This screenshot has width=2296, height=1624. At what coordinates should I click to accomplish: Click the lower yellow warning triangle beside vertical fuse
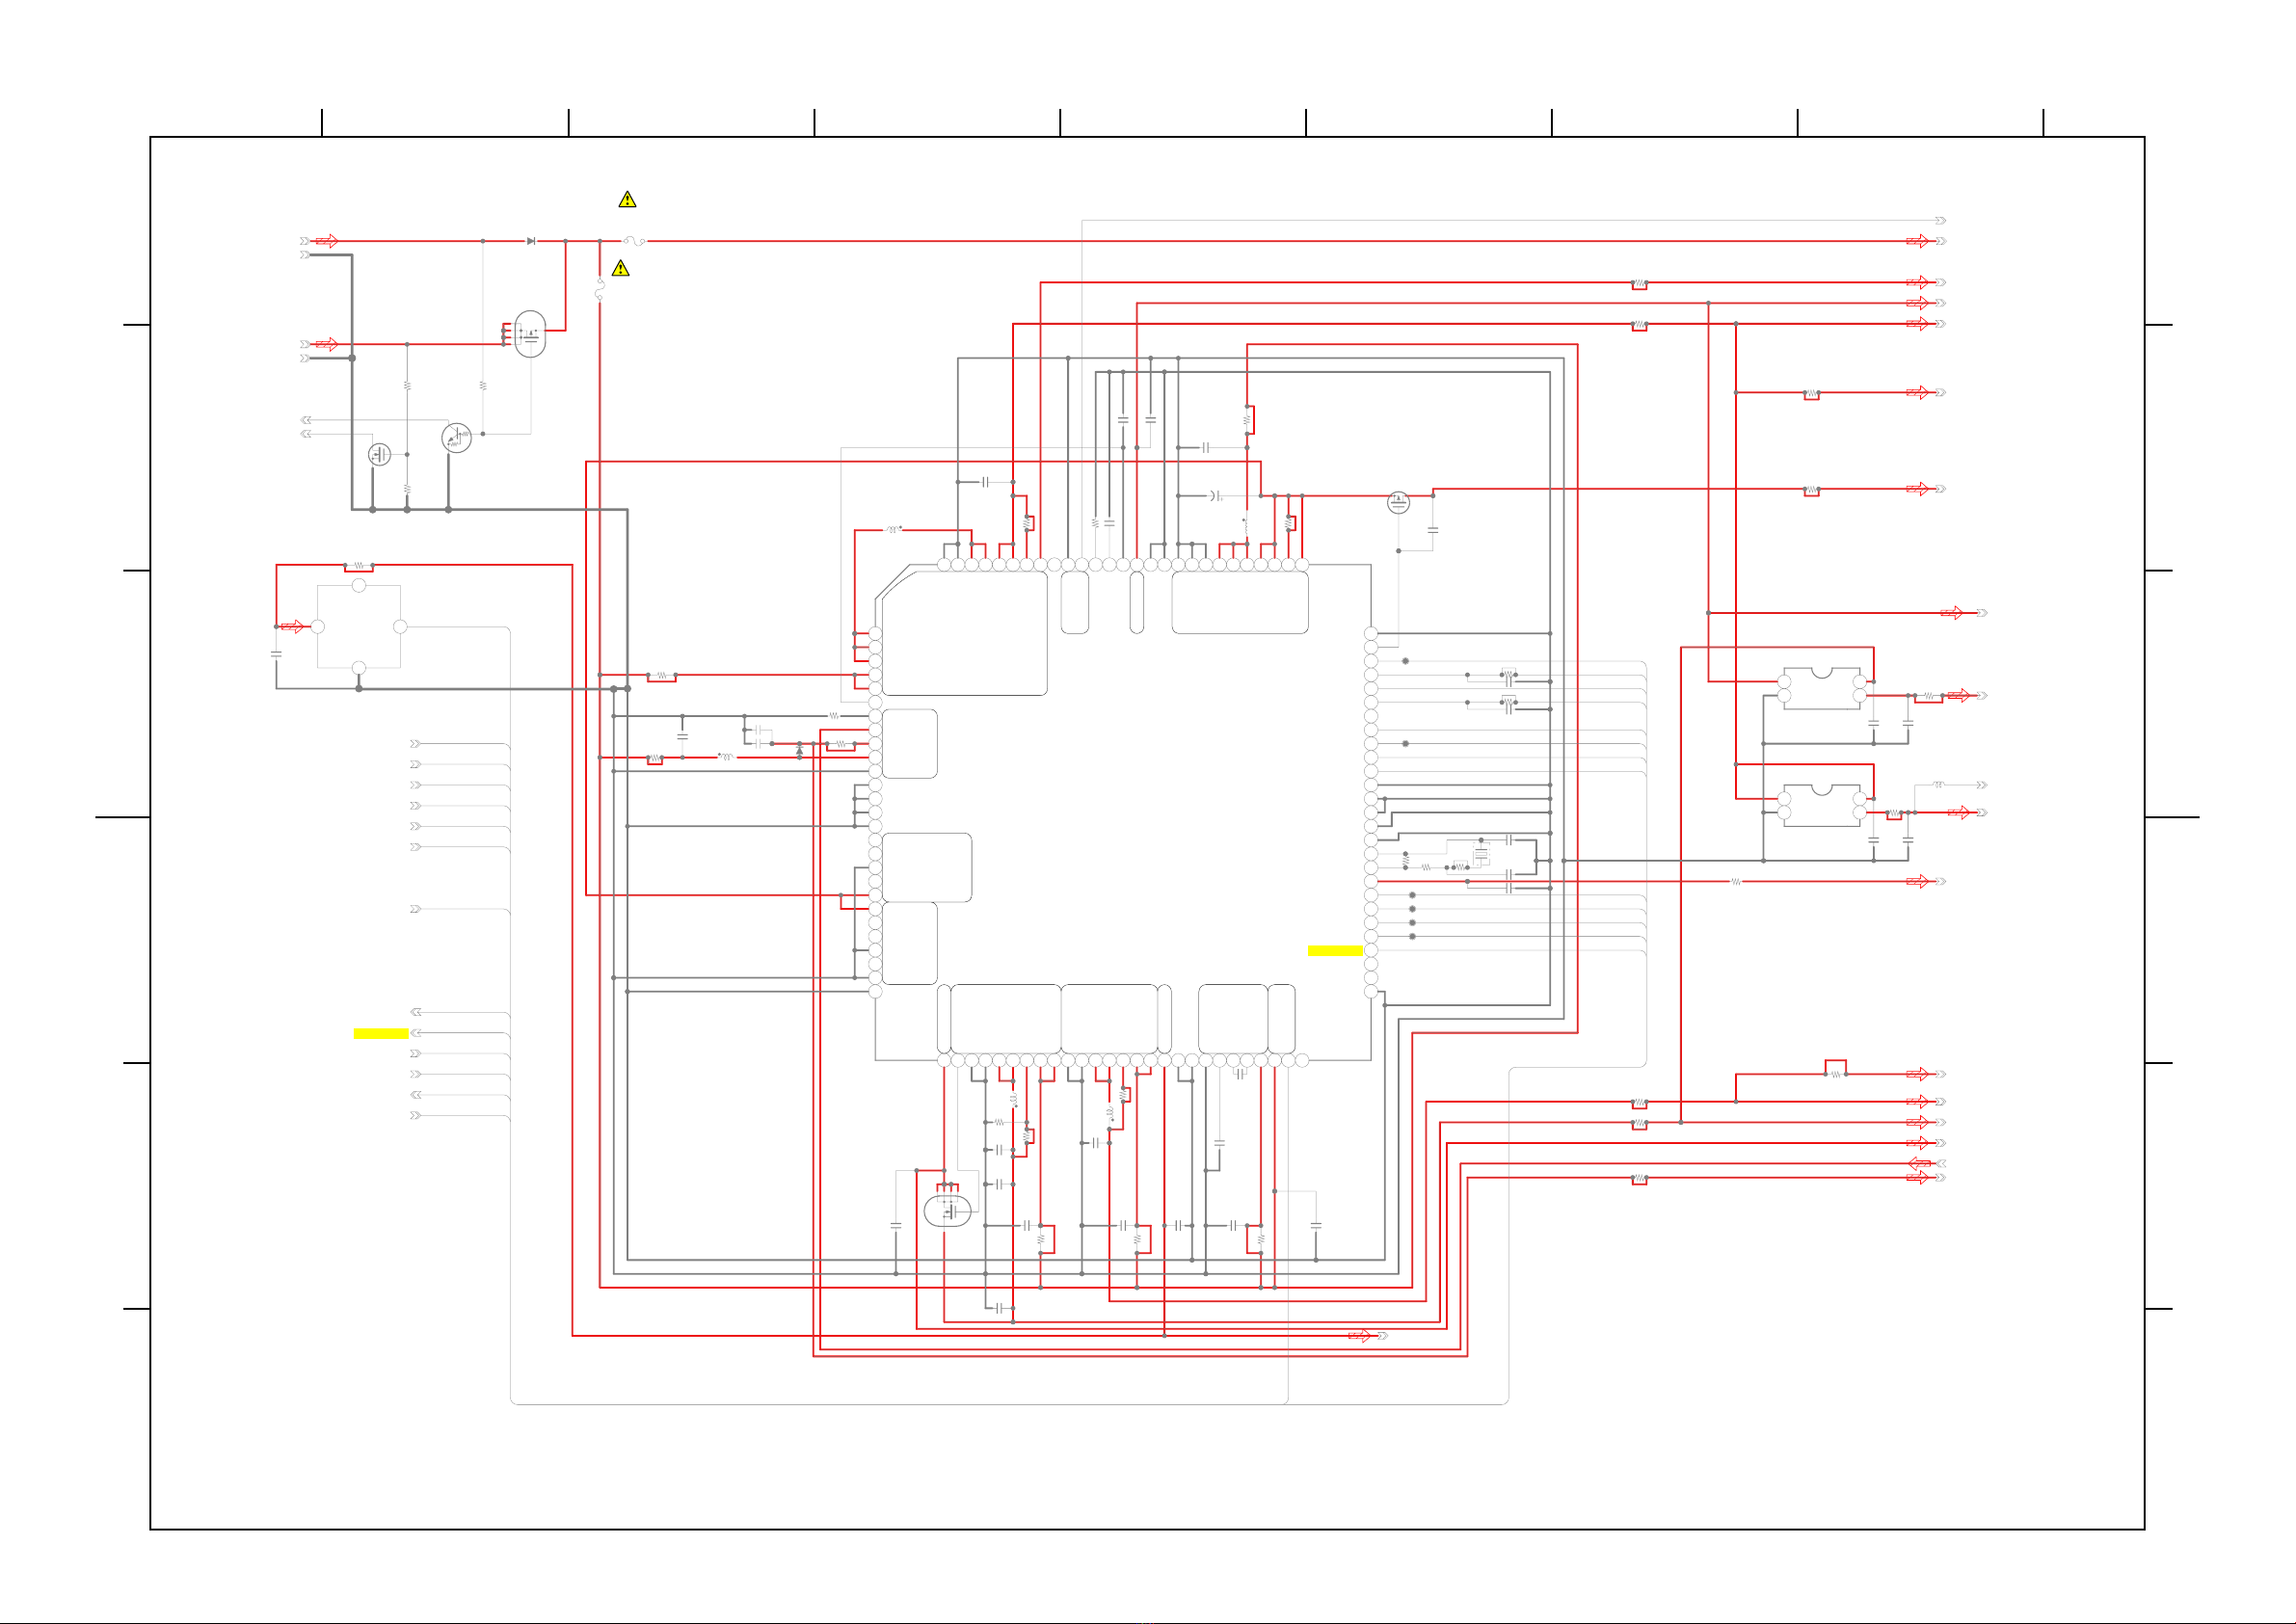620,268
